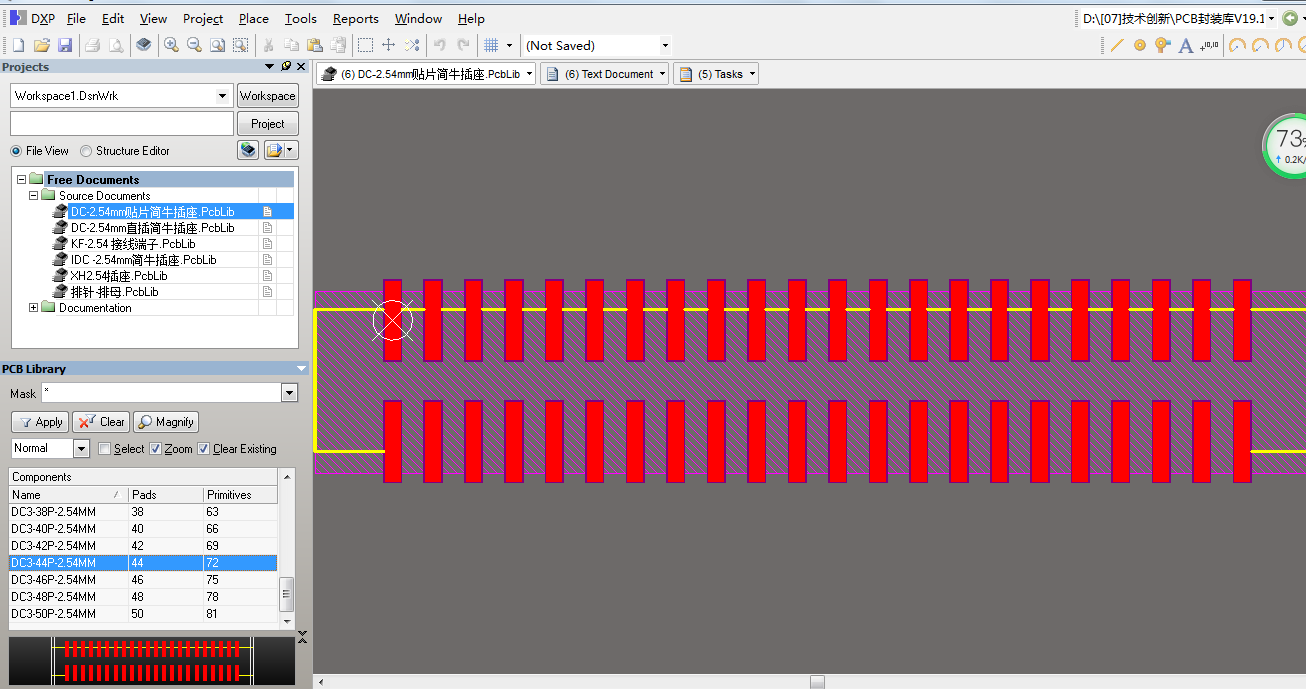Open the (Not Saved) view dropdown
The image size is (1306, 689).
[x=665, y=45]
